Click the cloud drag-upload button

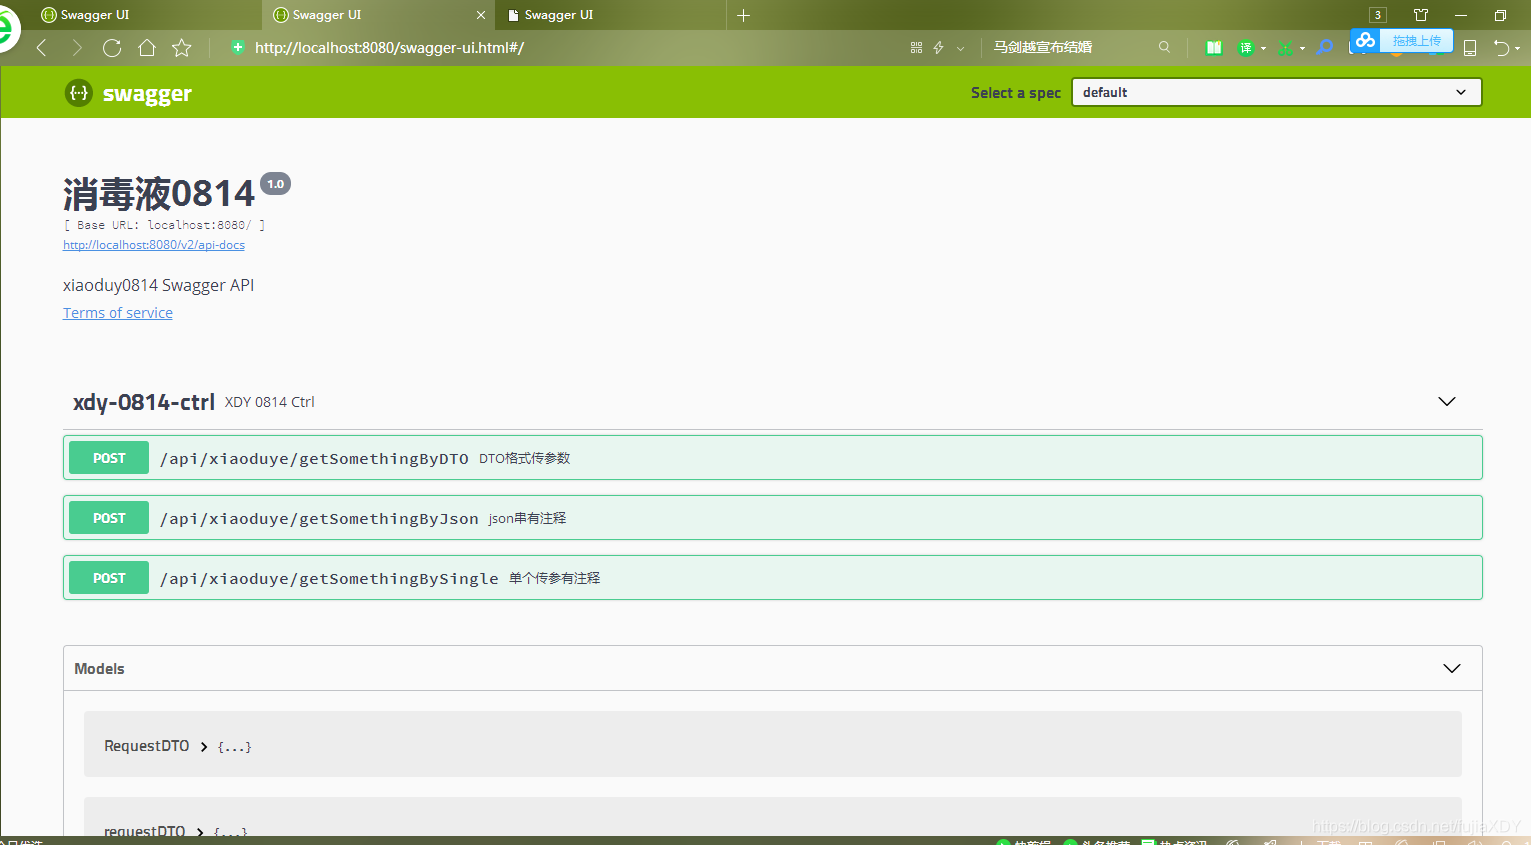click(1401, 40)
